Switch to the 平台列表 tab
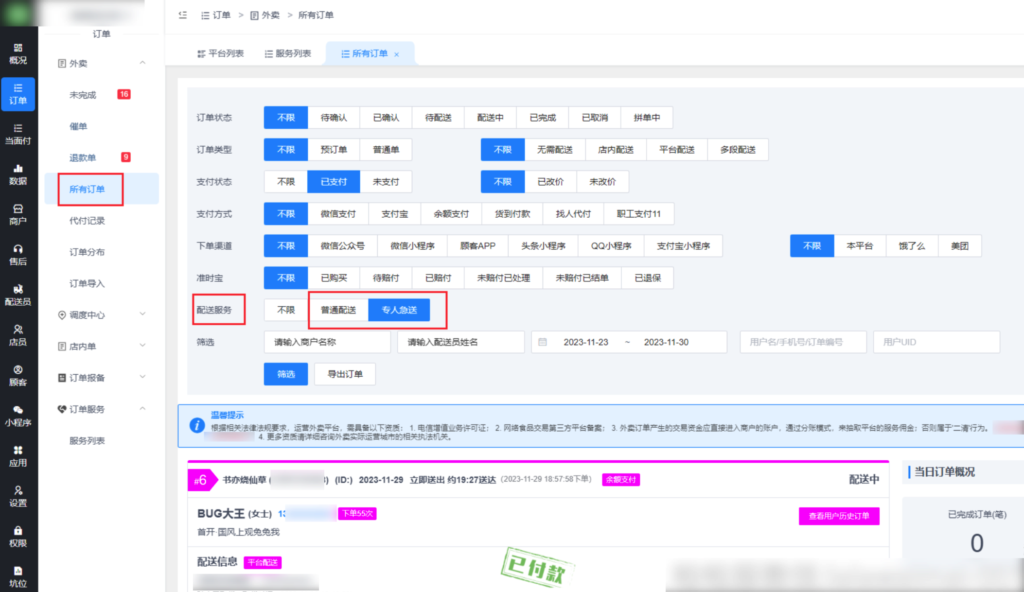The height and width of the screenshot is (592, 1024). coord(219,54)
